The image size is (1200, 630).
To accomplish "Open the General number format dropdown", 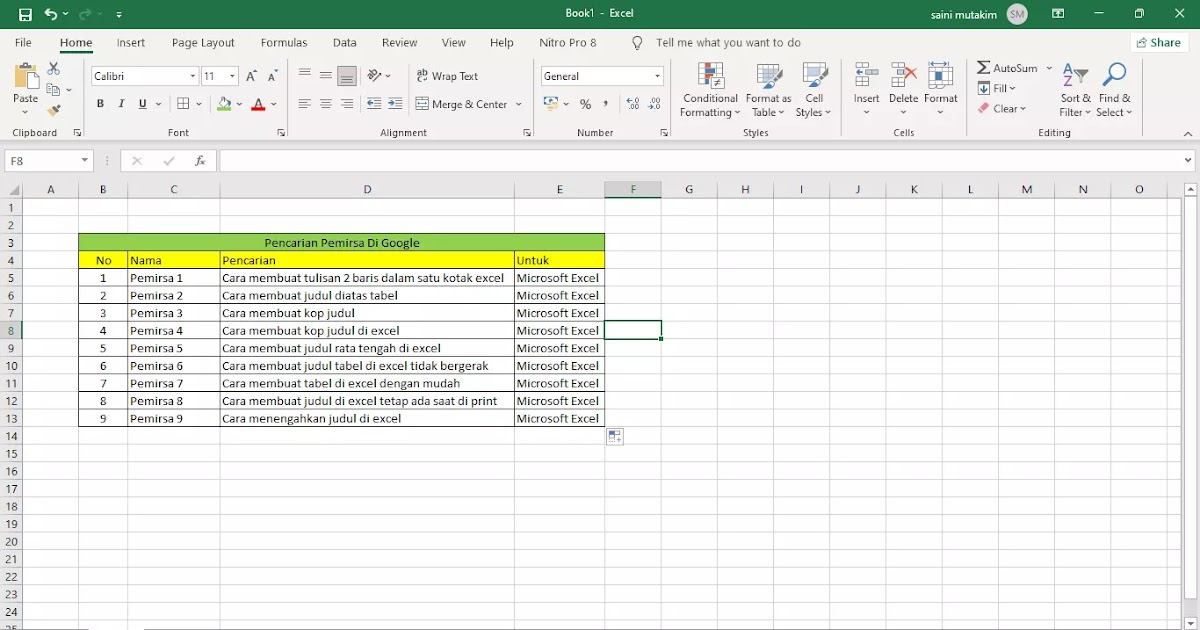I will pos(658,76).
